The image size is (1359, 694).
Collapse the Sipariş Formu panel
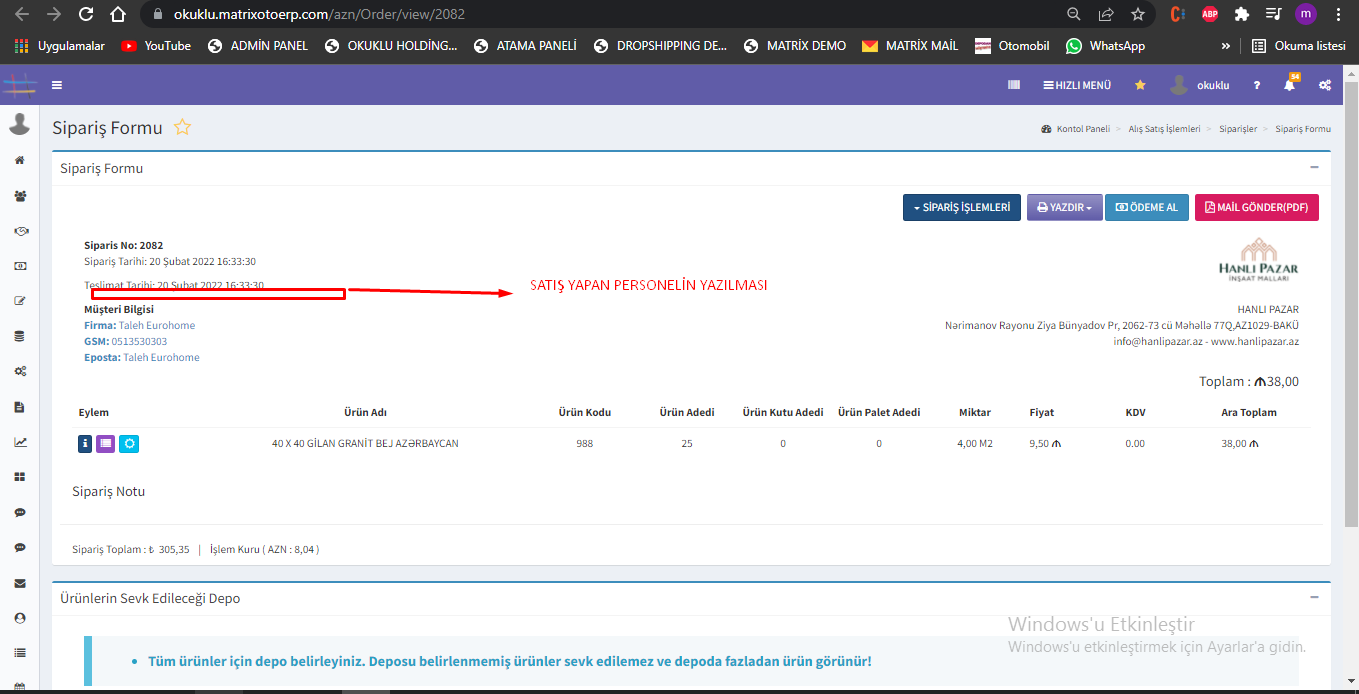(x=1314, y=168)
